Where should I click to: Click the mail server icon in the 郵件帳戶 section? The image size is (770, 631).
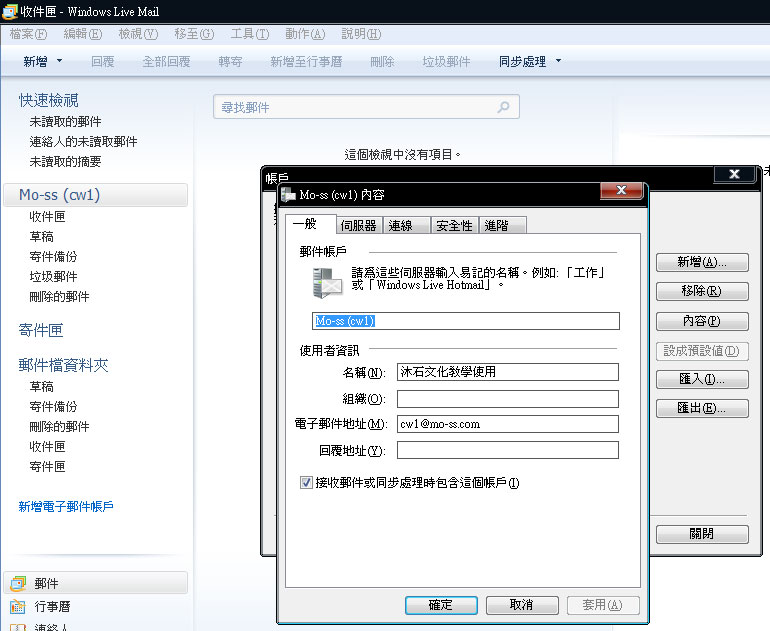coord(328,283)
